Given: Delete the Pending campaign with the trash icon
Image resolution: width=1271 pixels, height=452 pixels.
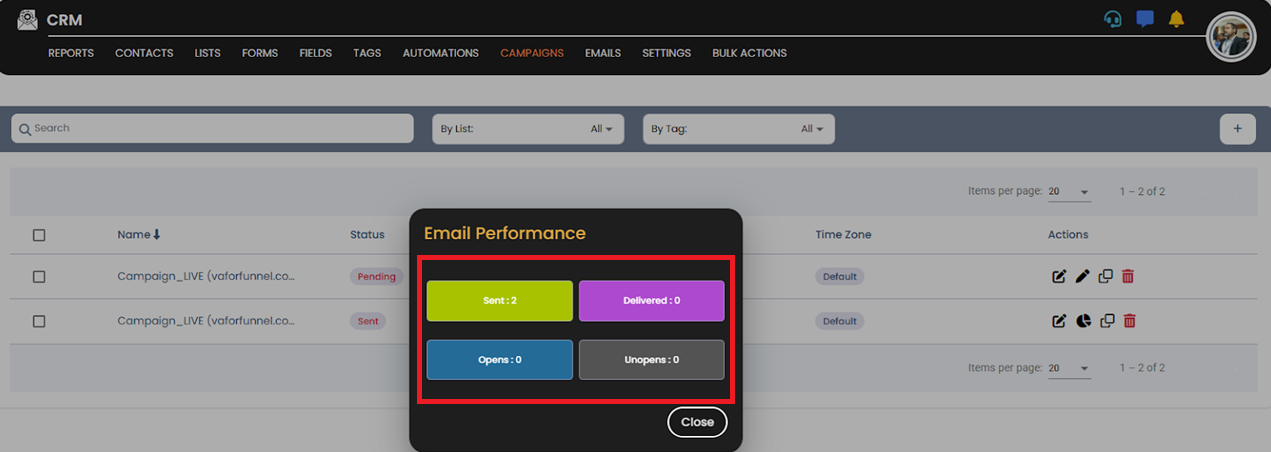Looking at the screenshot, I should pos(1128,277).
